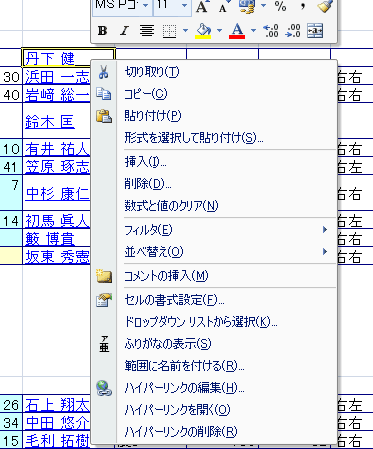
Task: Toggle Bold in the mini toolbar
Action: coord(103,31)
